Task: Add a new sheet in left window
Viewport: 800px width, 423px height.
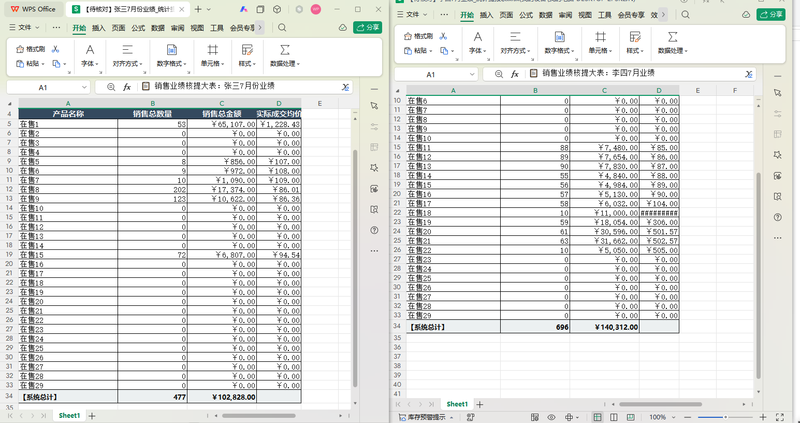Action: pos(92,415)
